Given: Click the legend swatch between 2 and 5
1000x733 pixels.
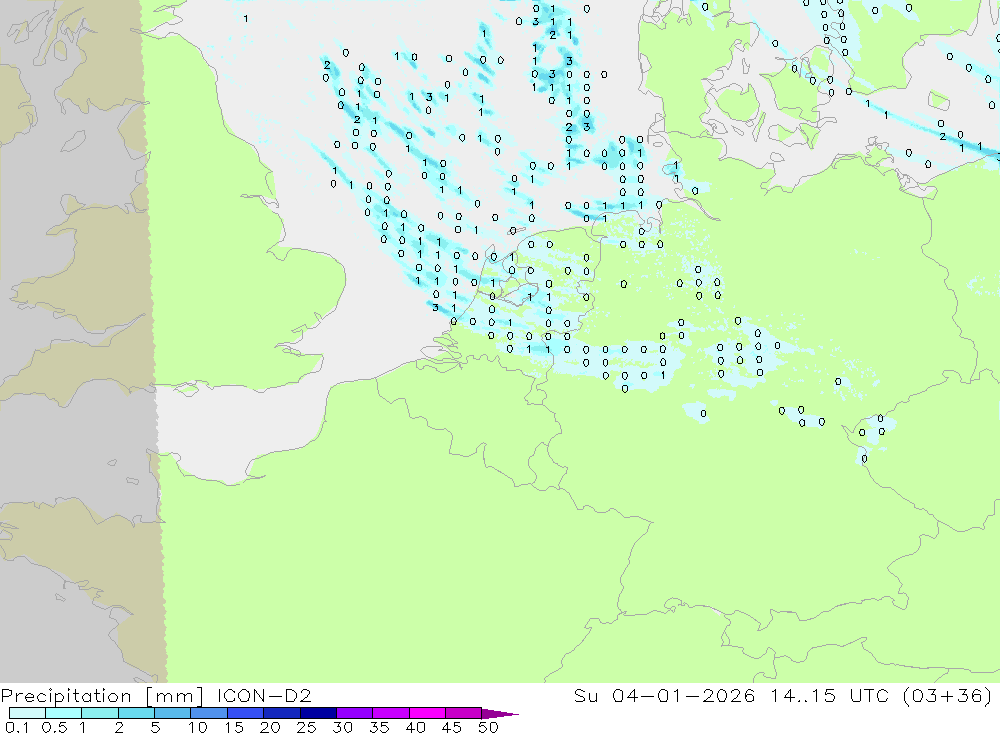Looking at the screenshot, I should (x=136, y=713).
